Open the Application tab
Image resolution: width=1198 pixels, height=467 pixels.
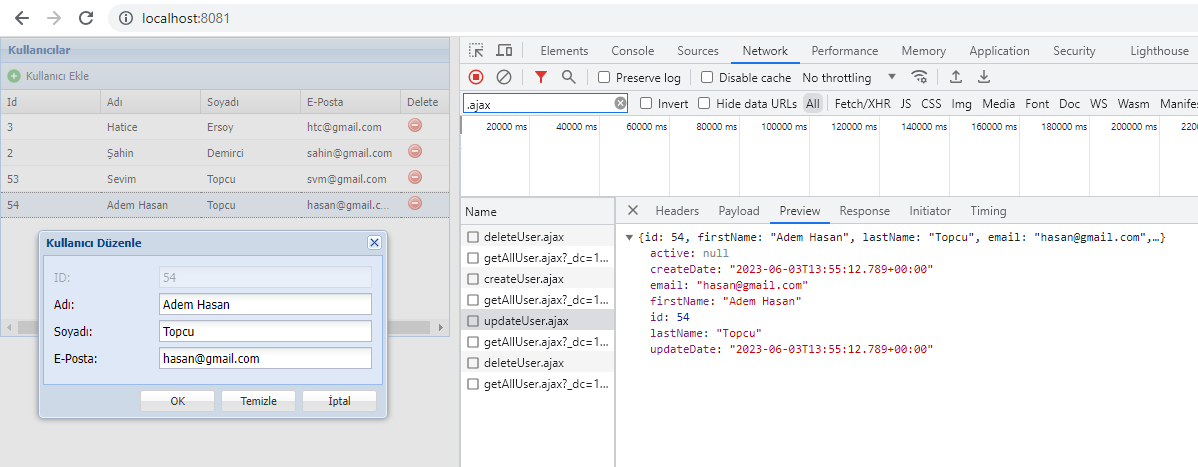point(999,50)
